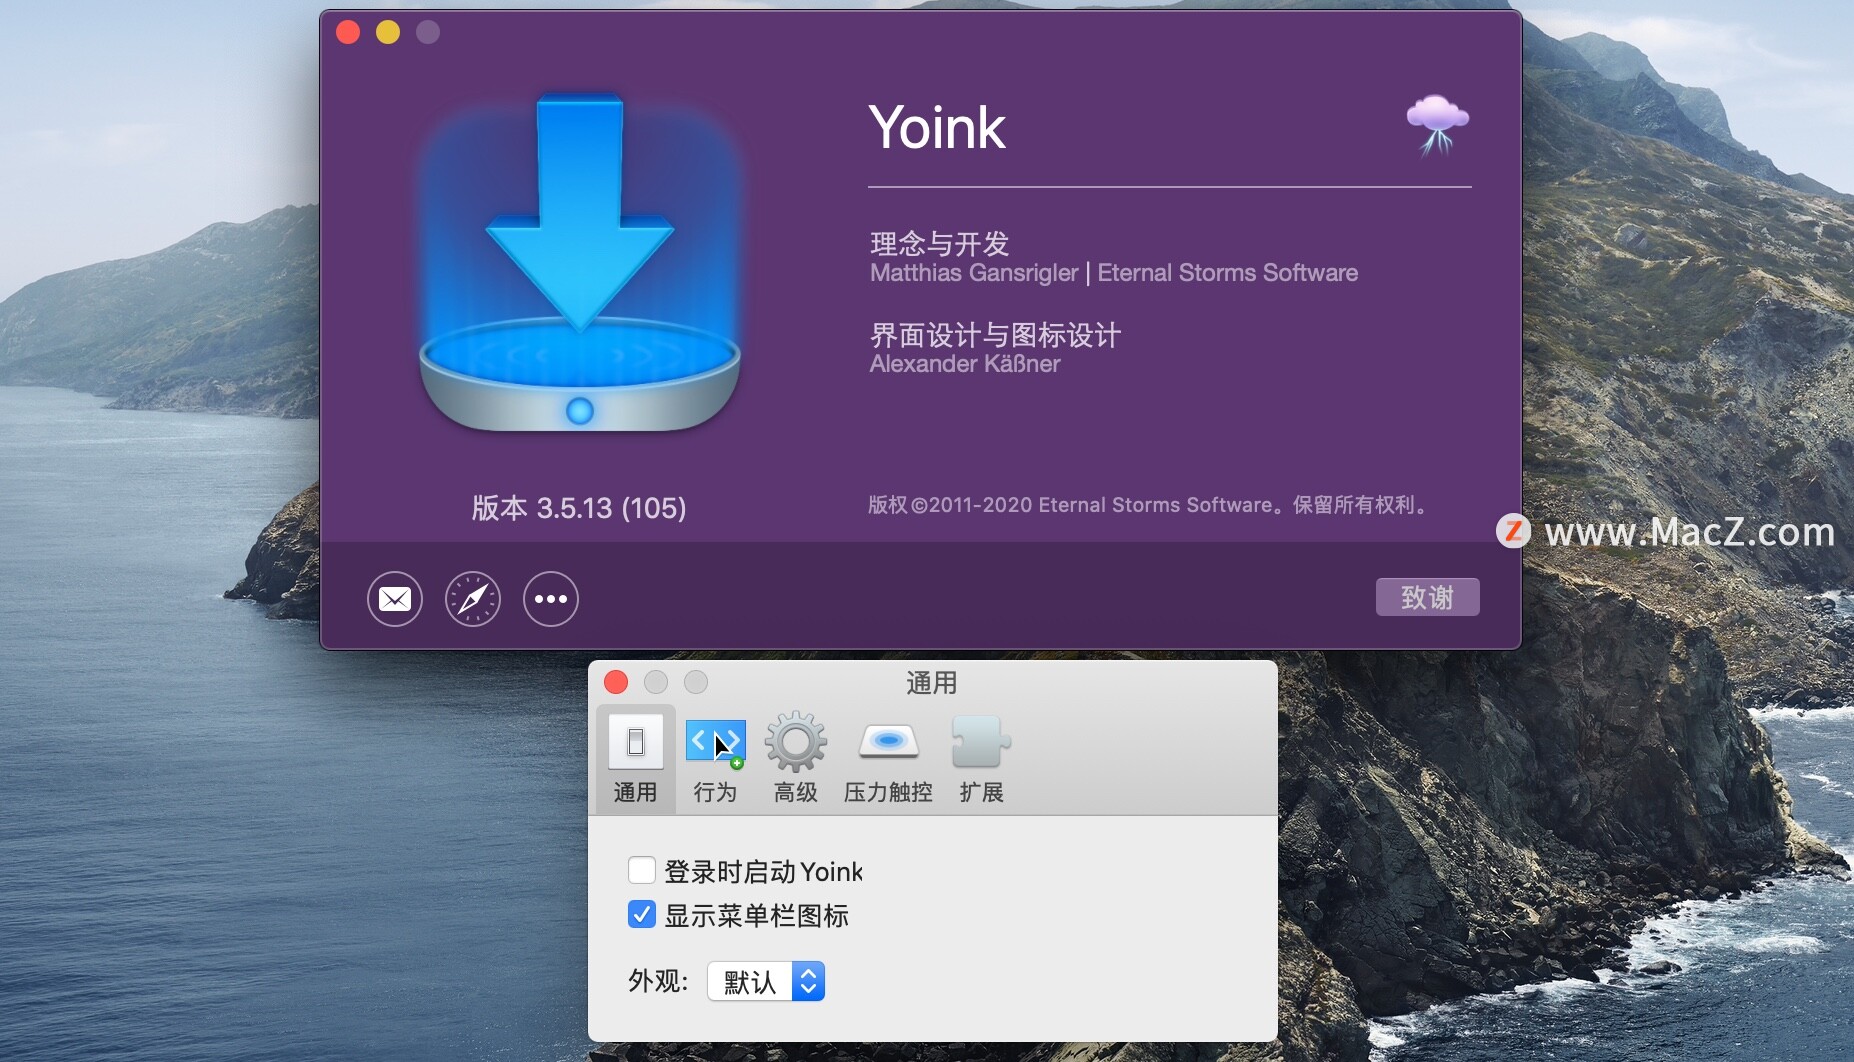Click the 界面设计与图标设计 heading
The height and width of the screenshot is (1062, 1854).
[995, 334]
